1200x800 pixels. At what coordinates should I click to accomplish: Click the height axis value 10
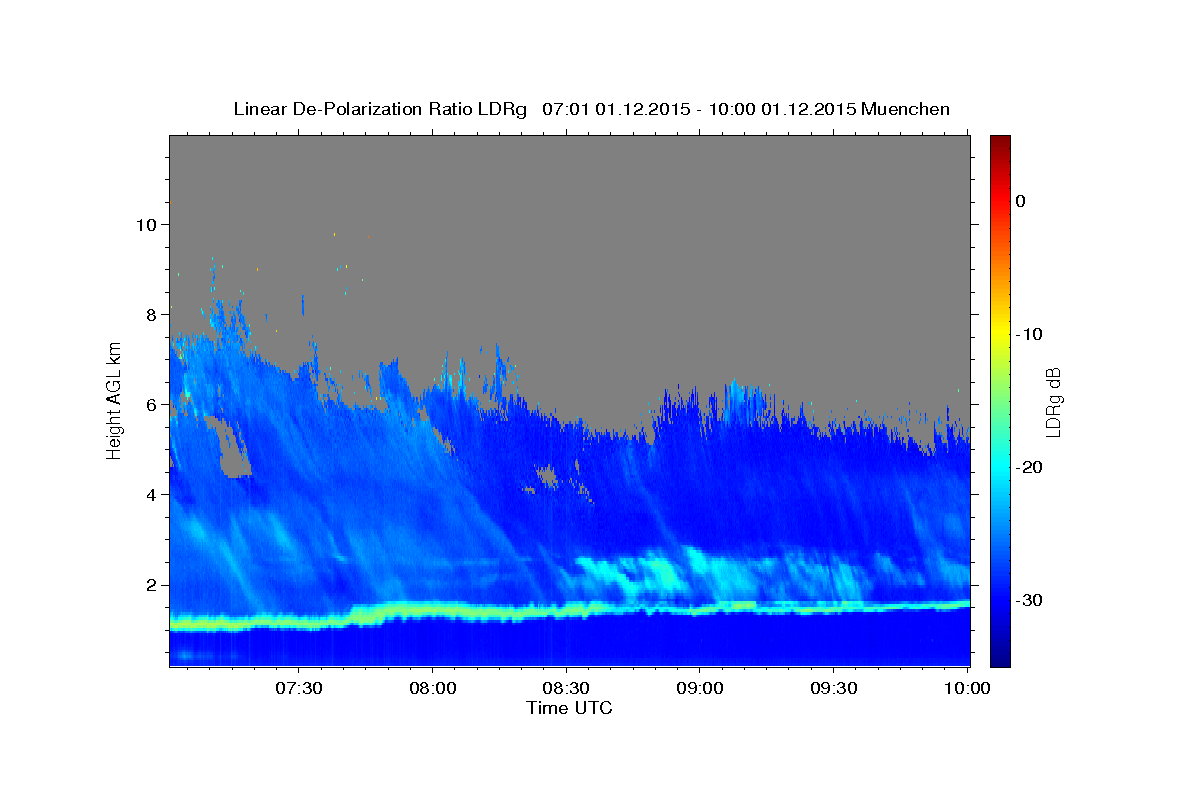click(145, 224)
